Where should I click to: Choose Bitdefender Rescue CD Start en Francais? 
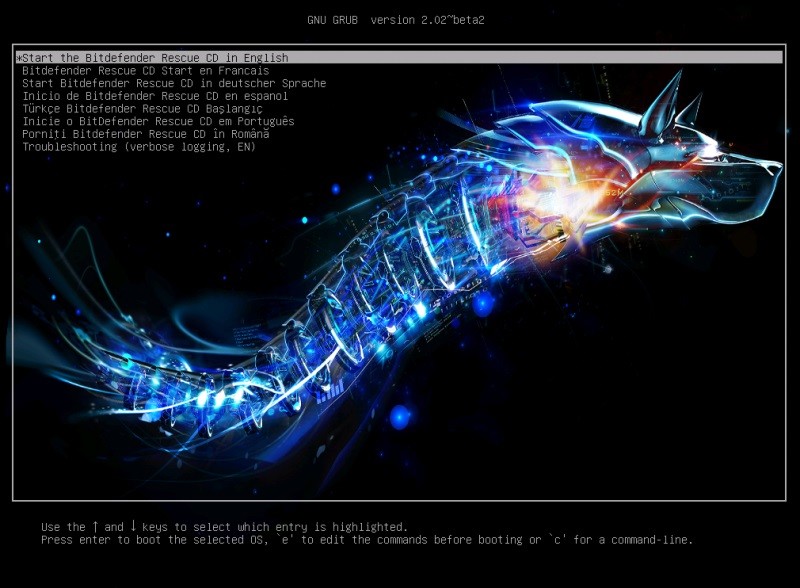[145, 70]
